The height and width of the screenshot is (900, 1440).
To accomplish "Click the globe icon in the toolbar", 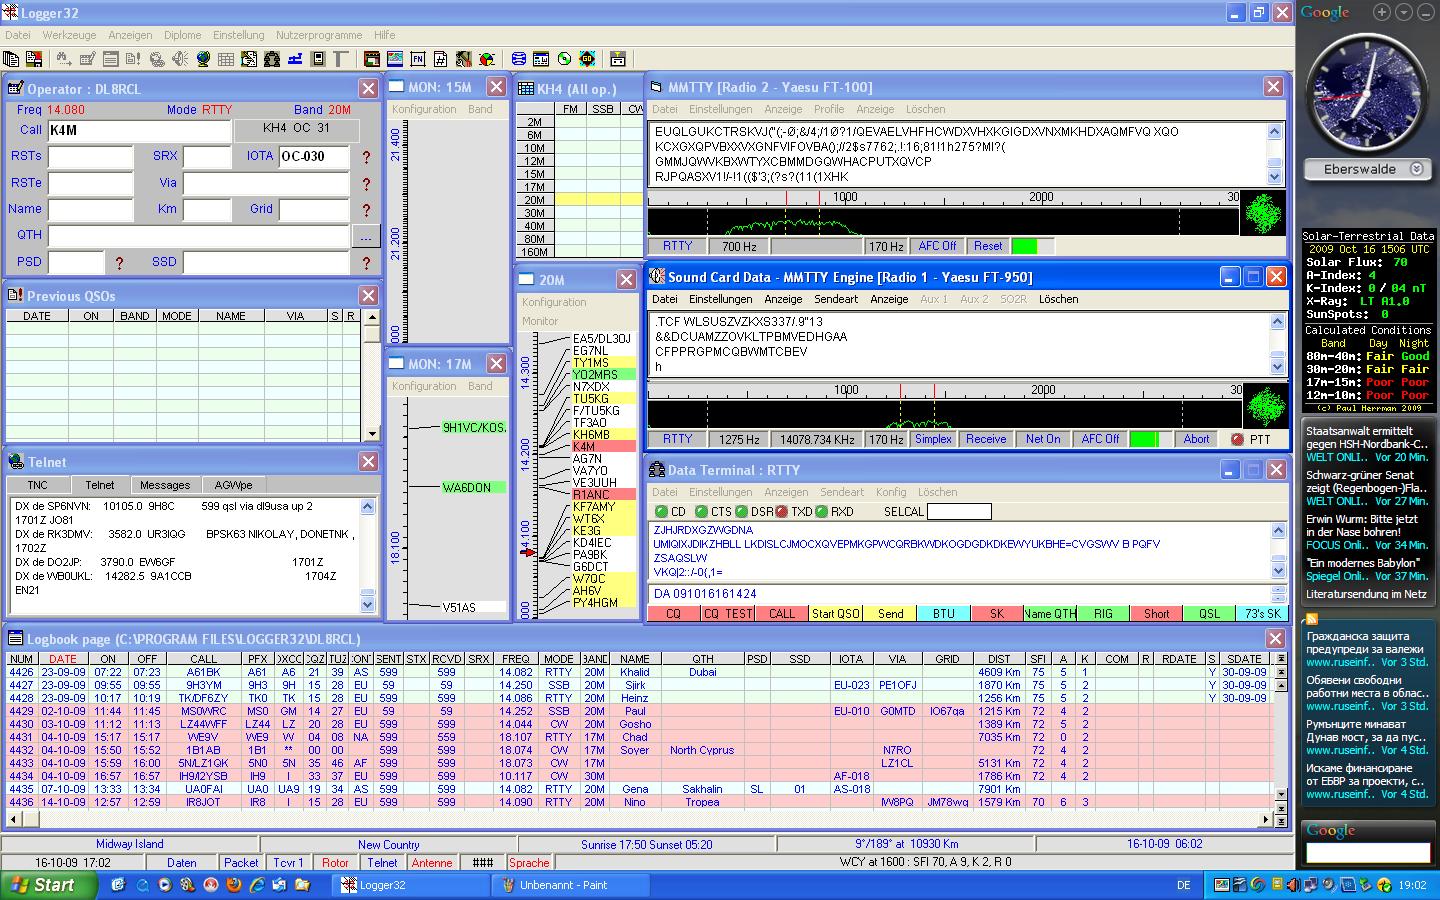I will click(x=203, y=59).
